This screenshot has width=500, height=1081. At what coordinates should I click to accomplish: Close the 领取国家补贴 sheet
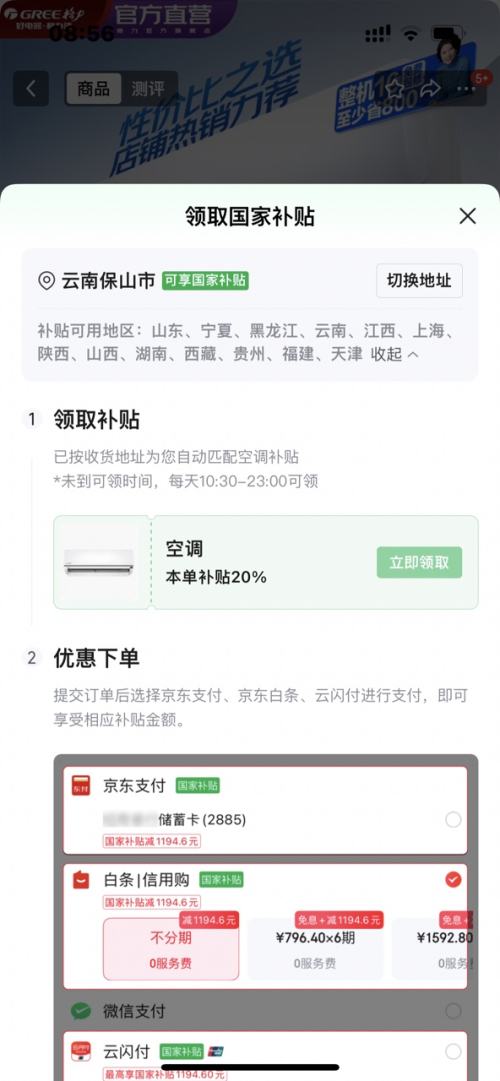point(468,216)
